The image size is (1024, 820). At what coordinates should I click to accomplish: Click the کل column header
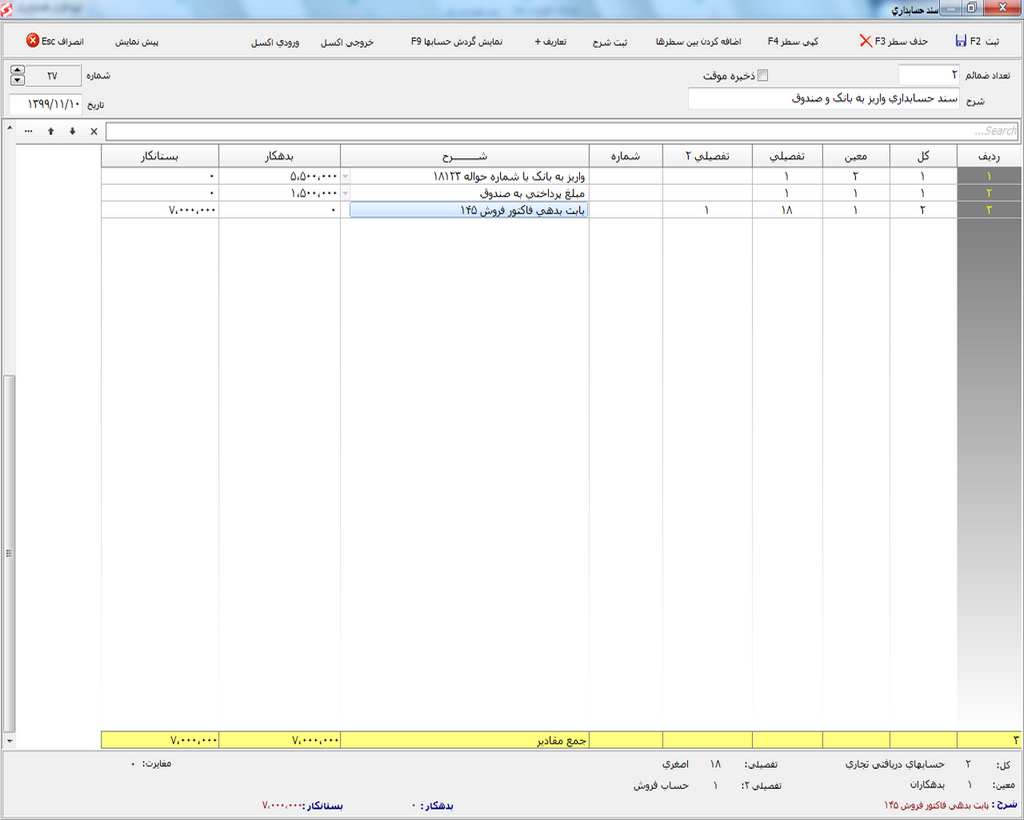[923, 156]
